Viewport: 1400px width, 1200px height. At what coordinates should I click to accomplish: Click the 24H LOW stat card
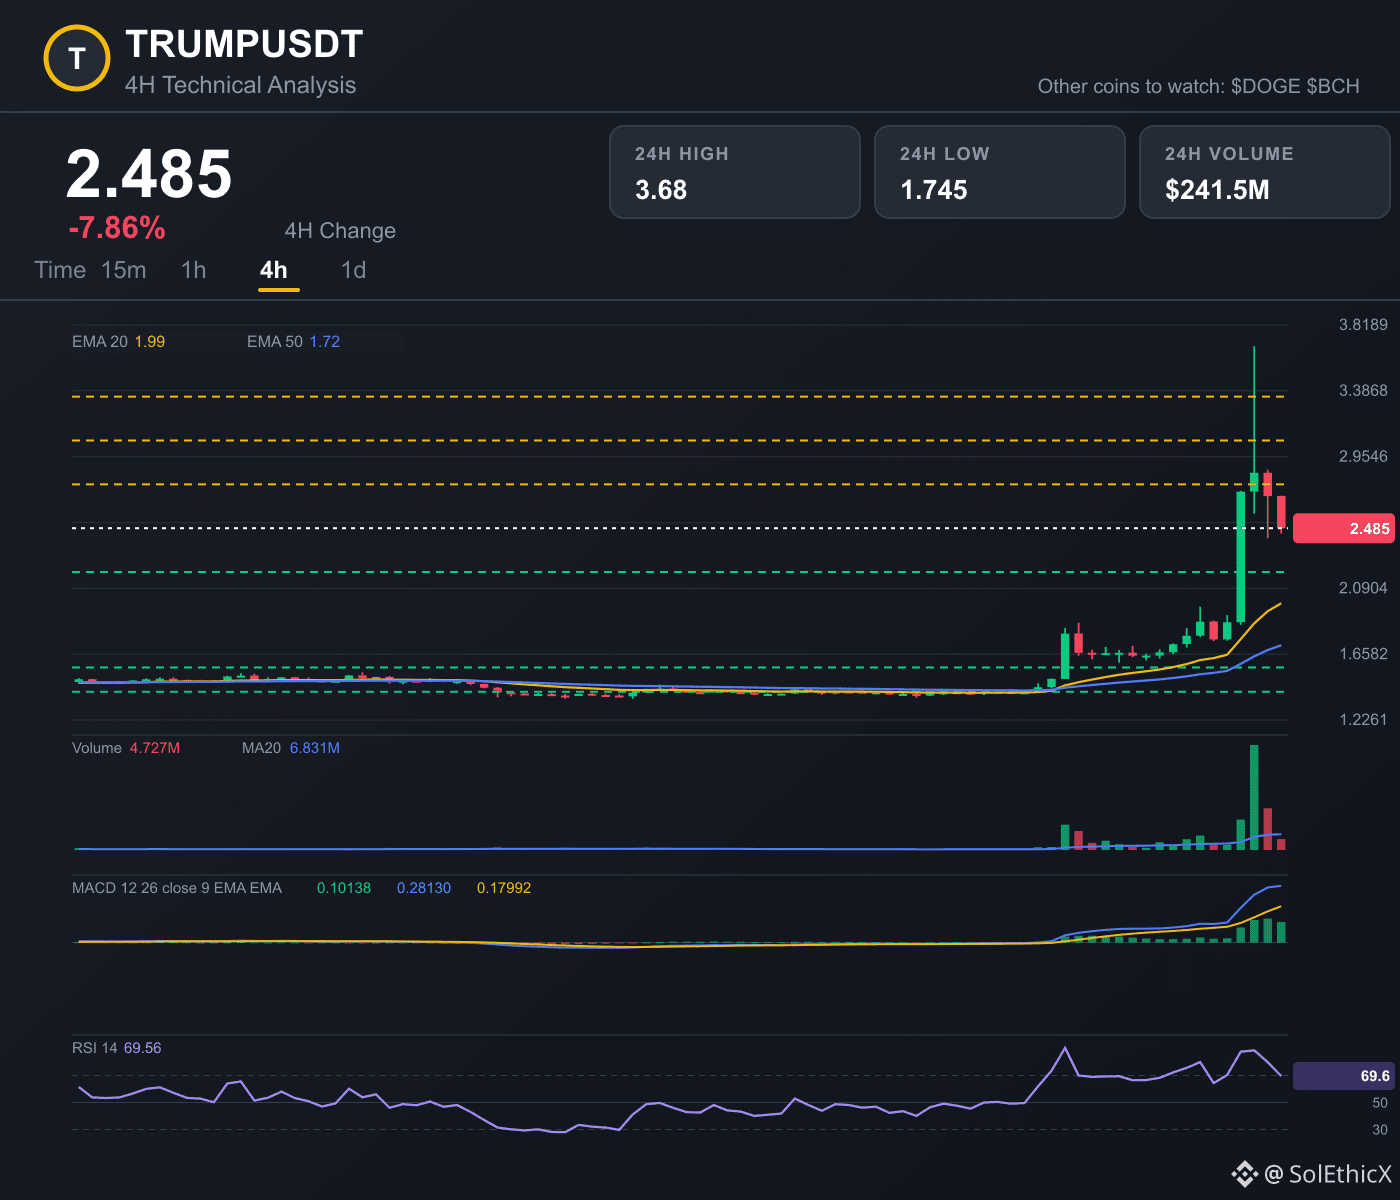1000,172
